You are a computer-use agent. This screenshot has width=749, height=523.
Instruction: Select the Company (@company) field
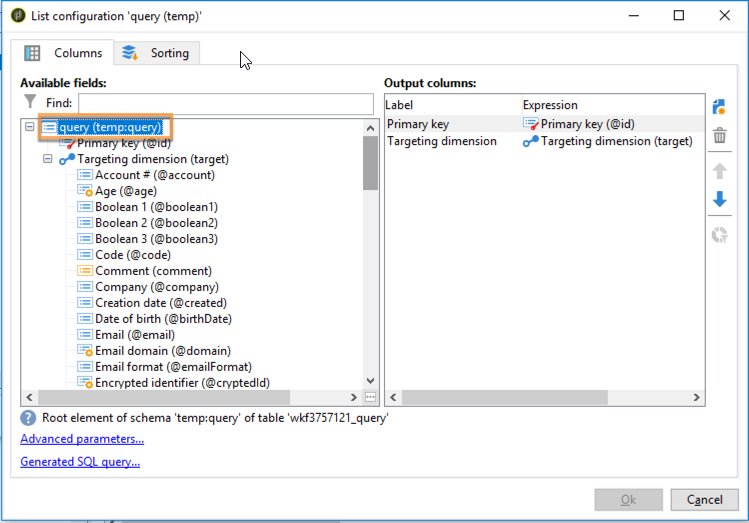point(157,287)
